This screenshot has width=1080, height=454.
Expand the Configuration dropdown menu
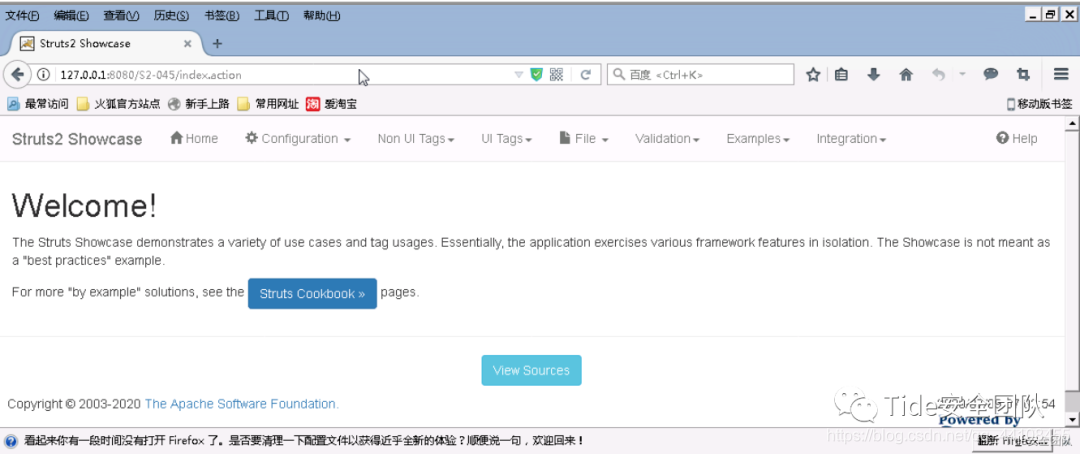pyautogui.click(x=298, y=138)
